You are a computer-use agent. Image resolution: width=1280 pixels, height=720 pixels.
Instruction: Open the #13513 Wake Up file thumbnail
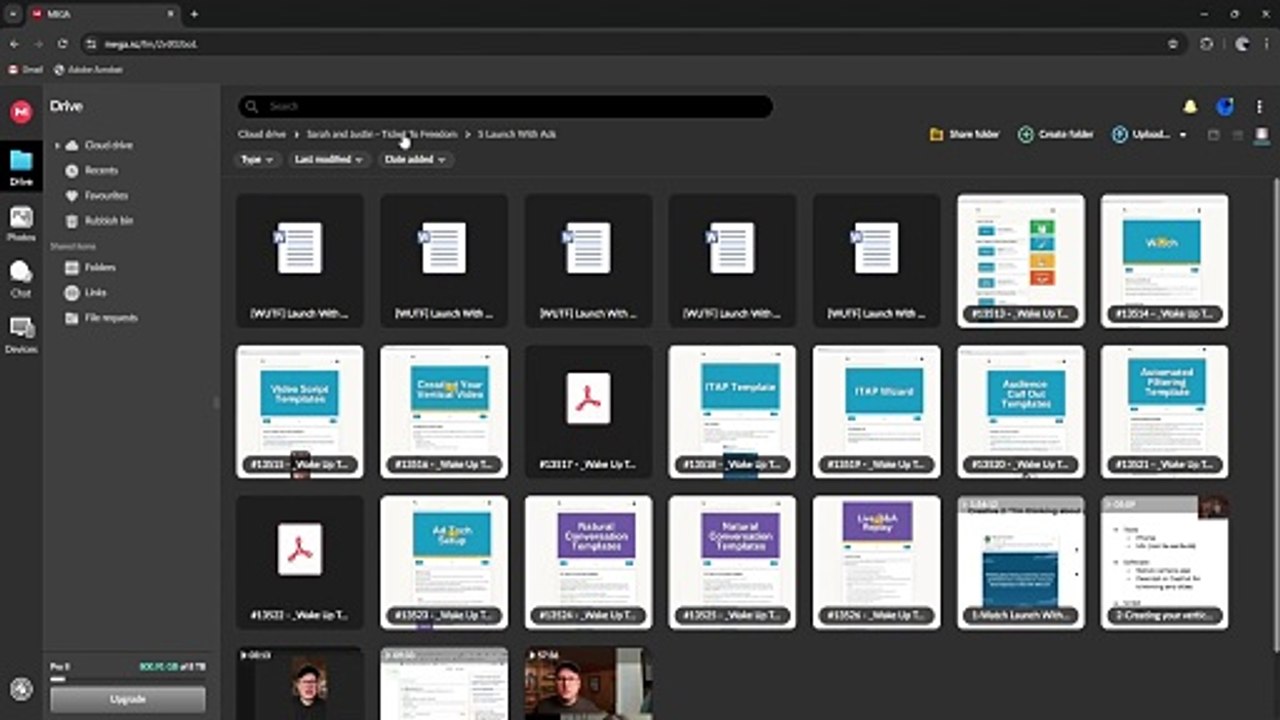click(x=1020, y=260)
